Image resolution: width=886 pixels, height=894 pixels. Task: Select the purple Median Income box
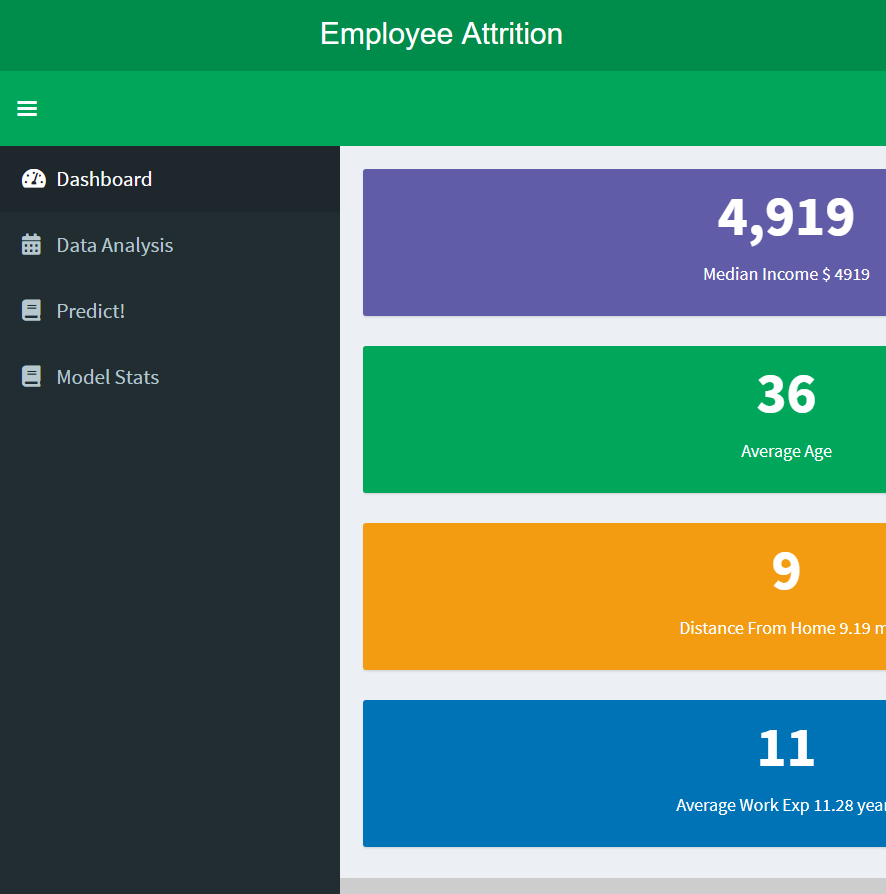click(624, 242)
